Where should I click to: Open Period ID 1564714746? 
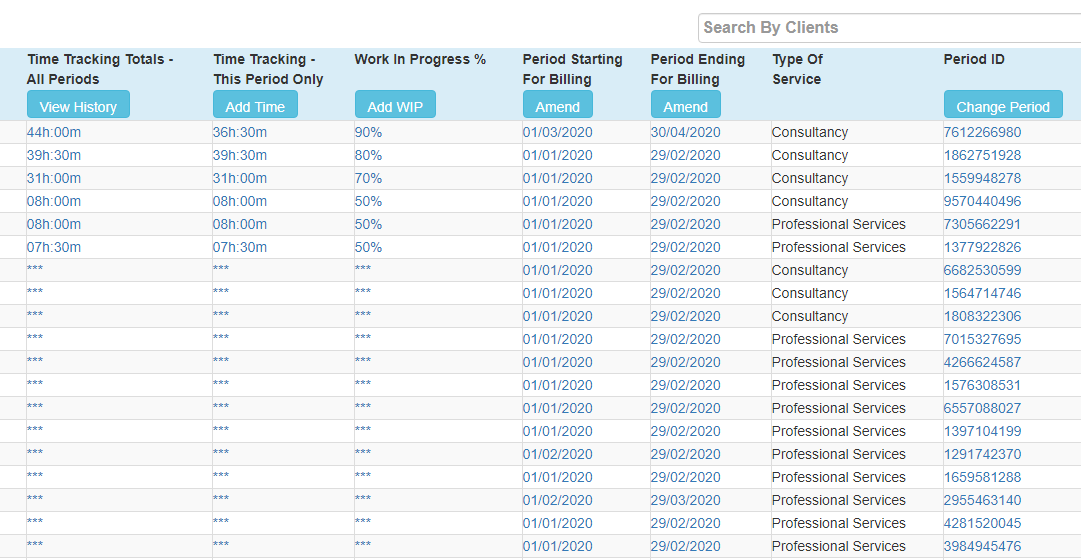click(x=982, y=293)
